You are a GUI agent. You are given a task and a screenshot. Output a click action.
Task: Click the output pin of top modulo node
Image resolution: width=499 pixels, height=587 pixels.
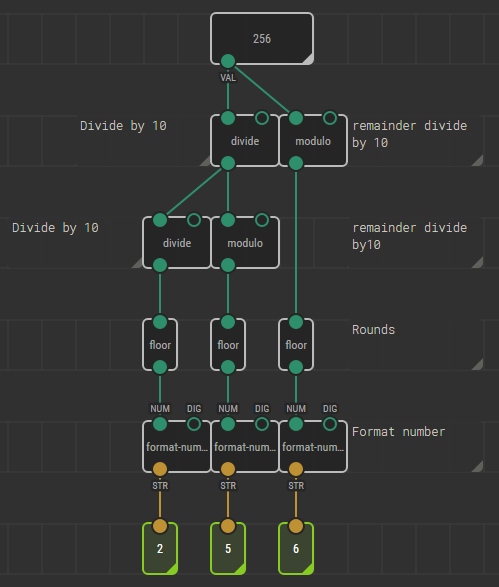coord(296,163)
